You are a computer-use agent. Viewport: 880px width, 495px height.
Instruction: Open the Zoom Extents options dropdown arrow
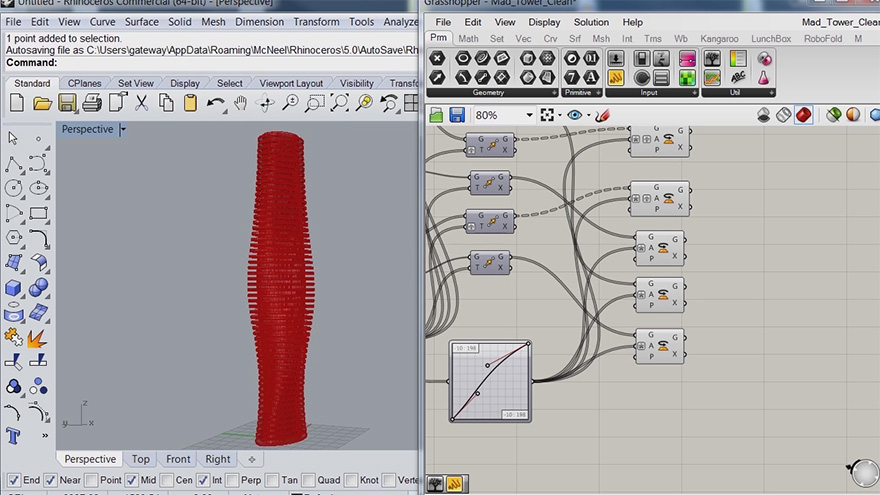click(560, 115)
